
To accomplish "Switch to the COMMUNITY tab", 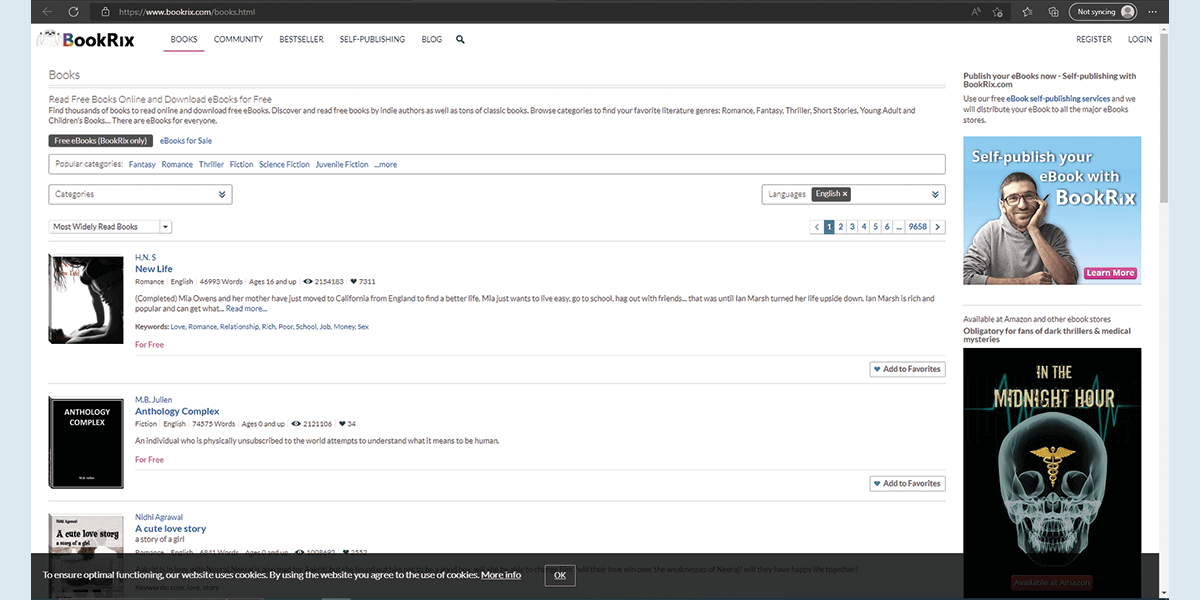I will (238, 39).
